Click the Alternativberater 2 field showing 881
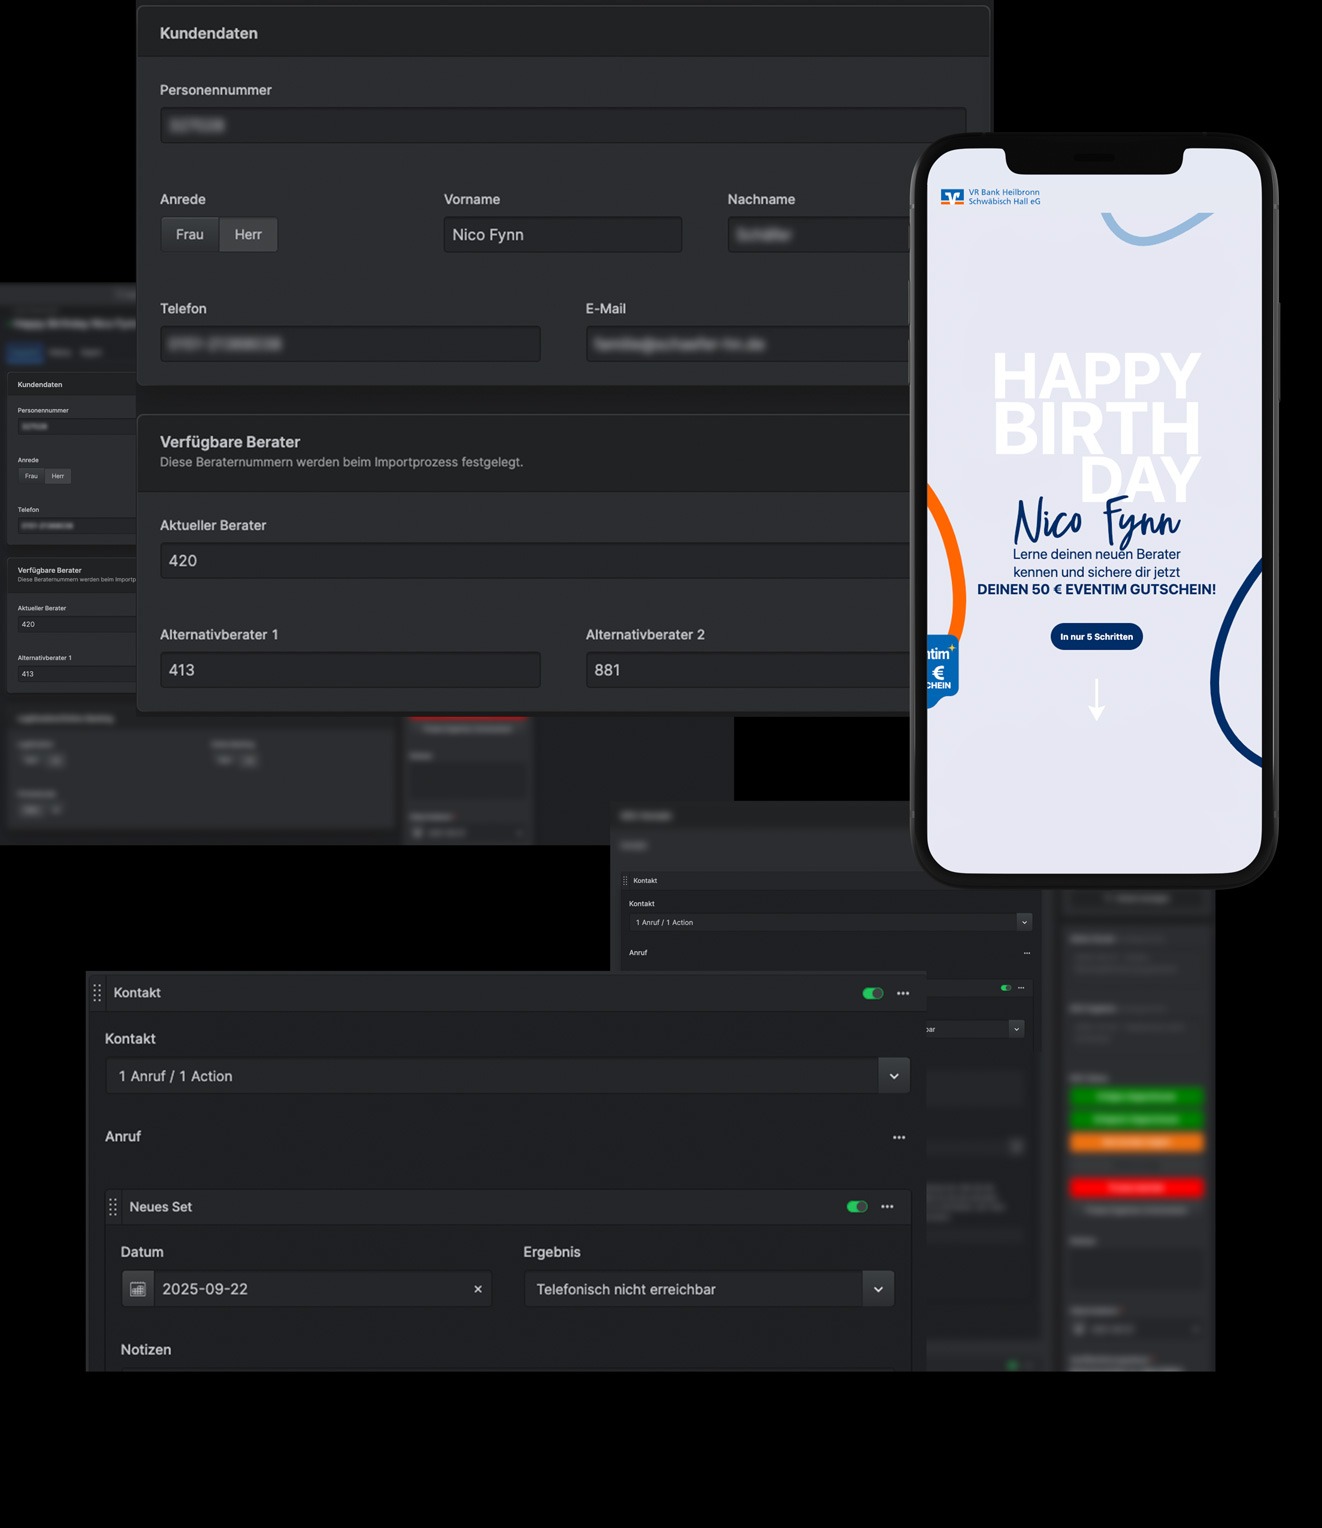This screenshot has height=1528, width=1322. (x=747, y=670)
